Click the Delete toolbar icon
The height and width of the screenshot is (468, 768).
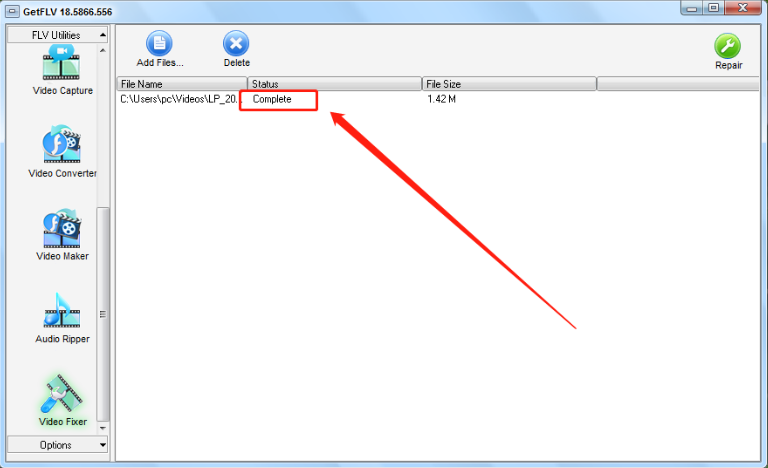(x=236, y=49)
